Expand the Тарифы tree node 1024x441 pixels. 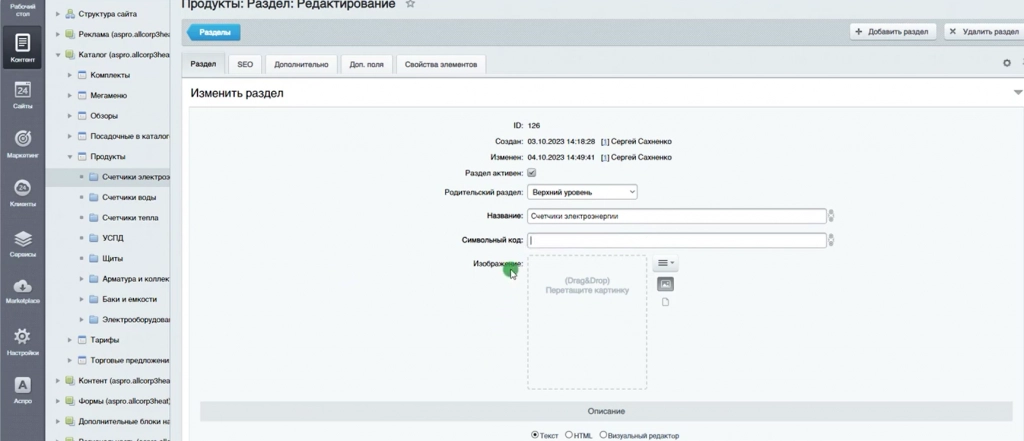(70, 340)
